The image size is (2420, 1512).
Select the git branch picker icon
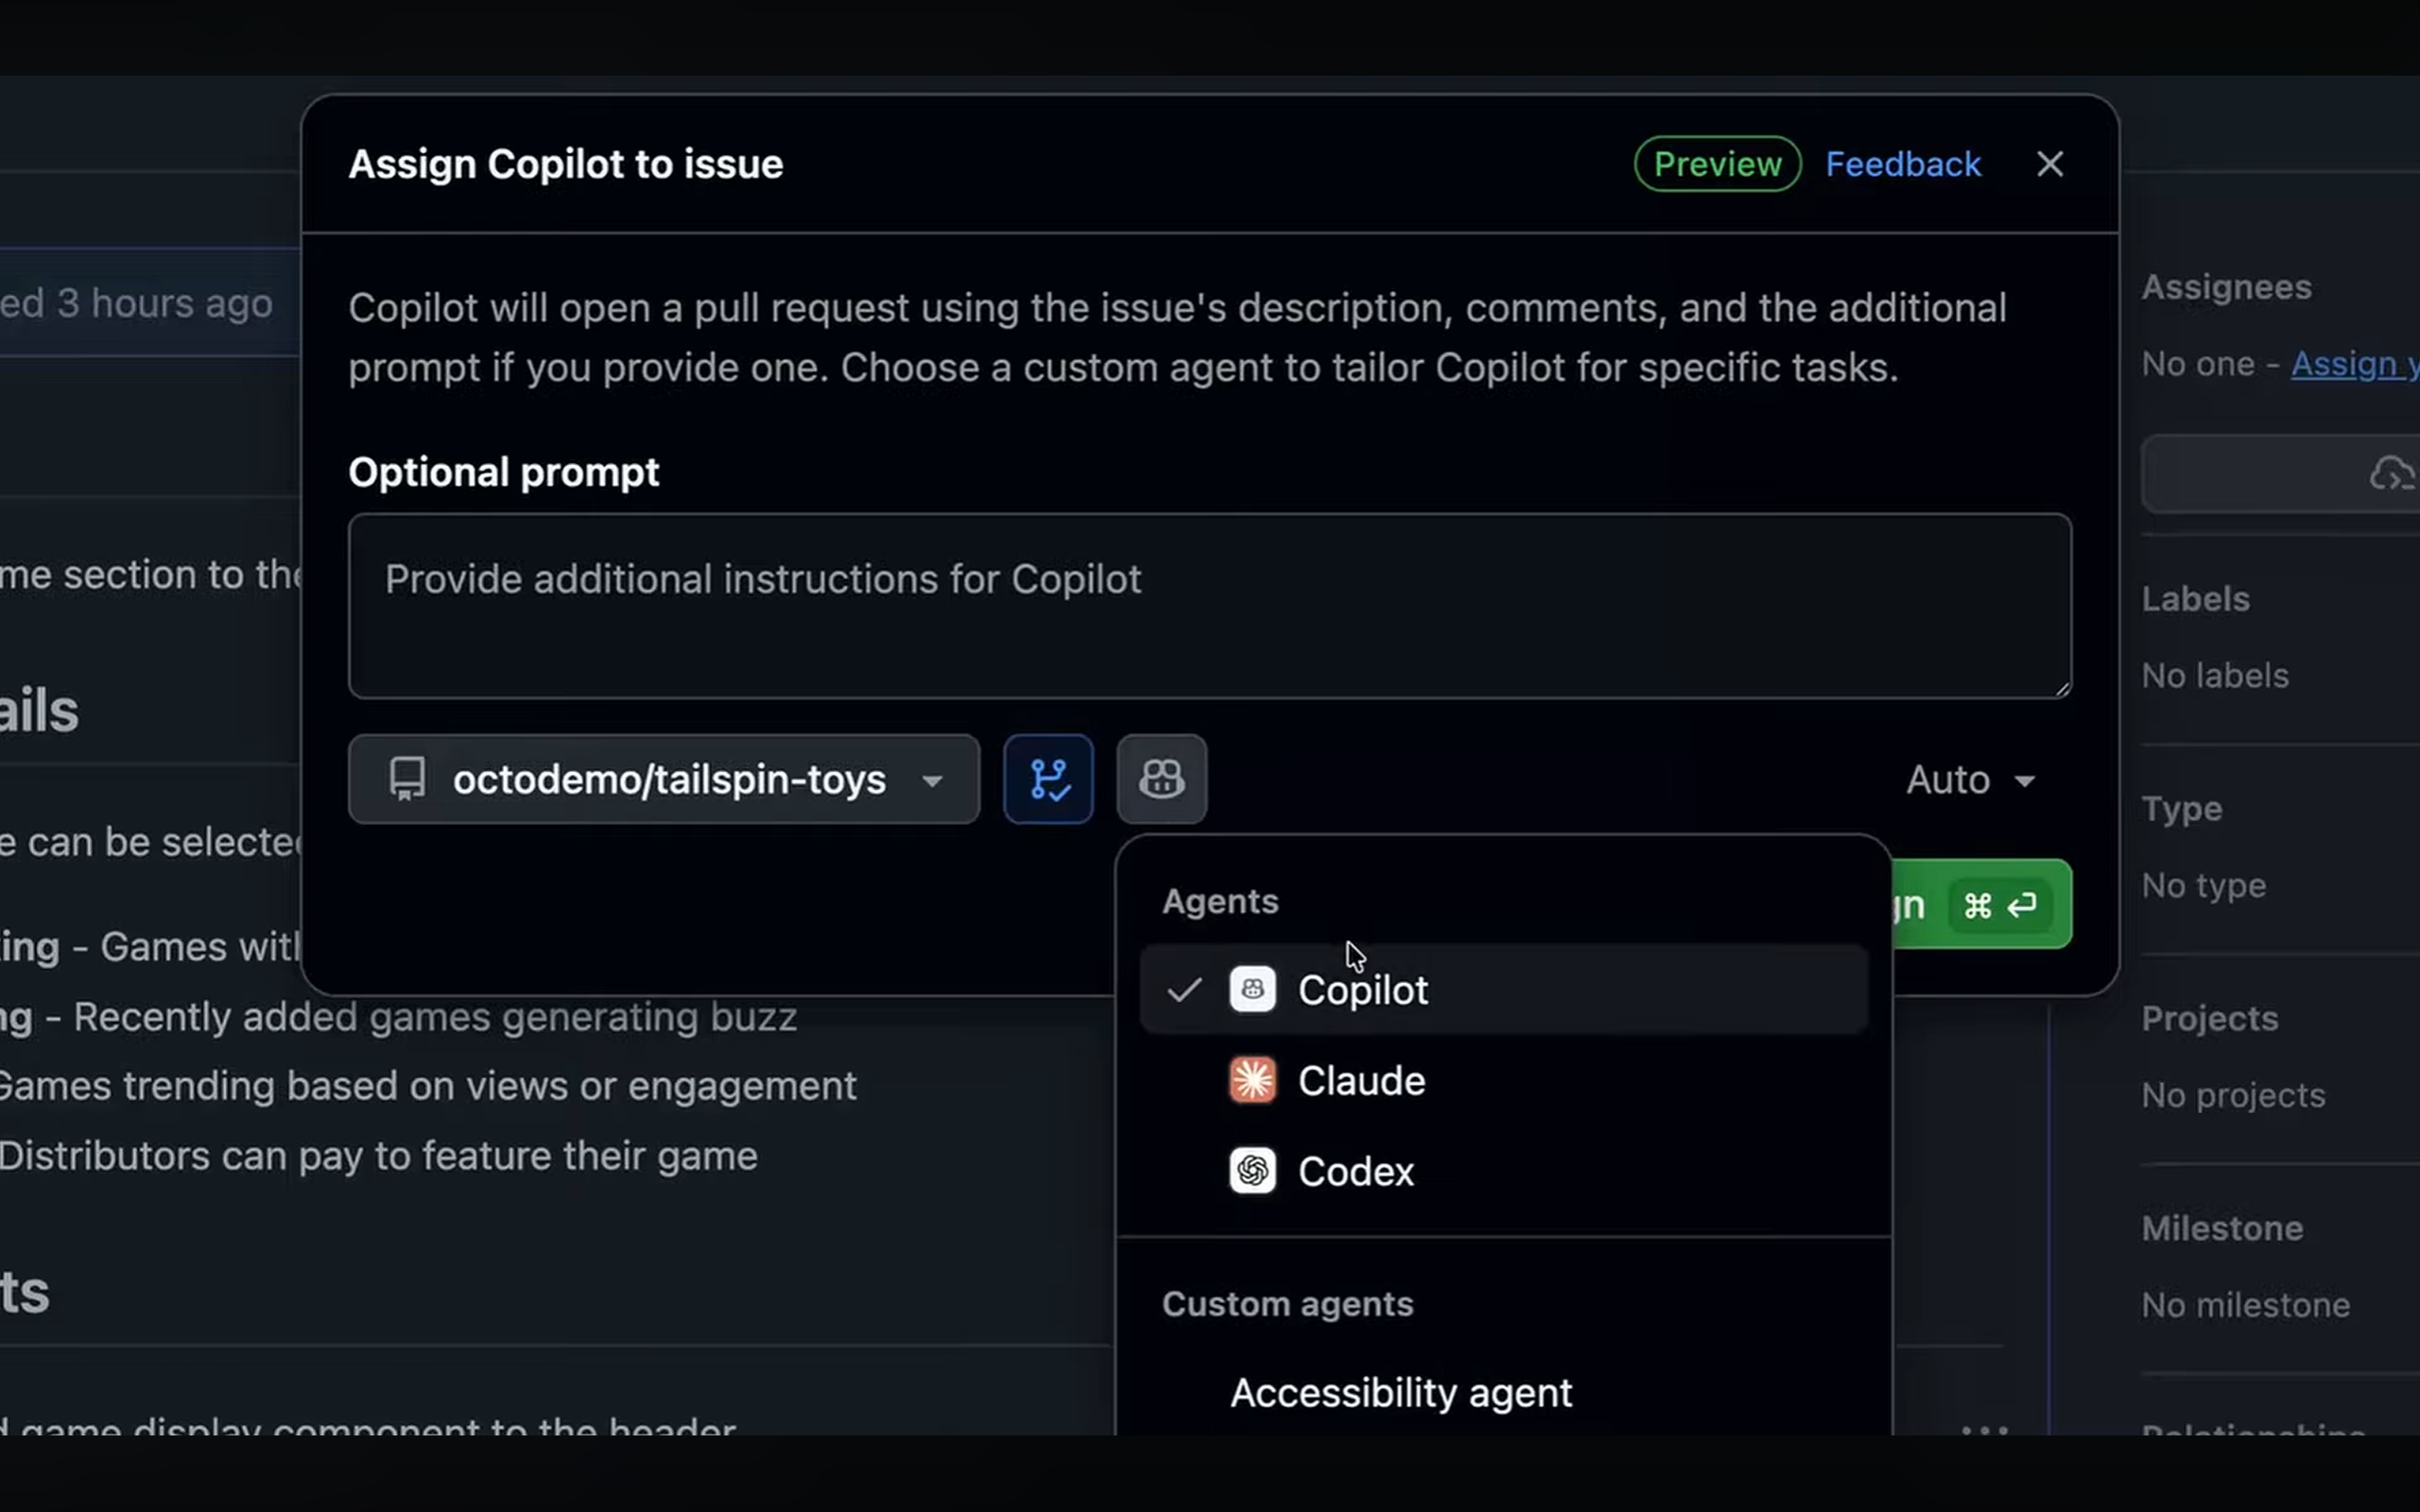1047,779
